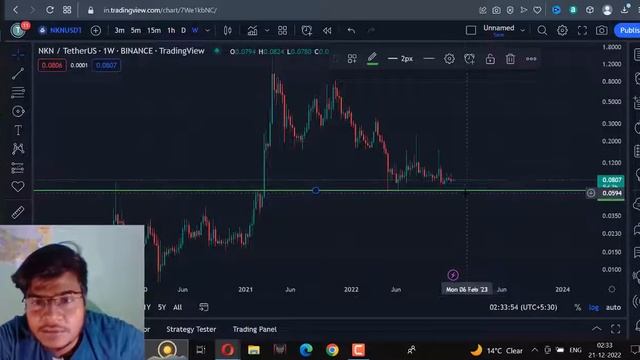This screenshot has height=360, width=640.
Task: Toggle log scale mode
Action: (593, 307)
